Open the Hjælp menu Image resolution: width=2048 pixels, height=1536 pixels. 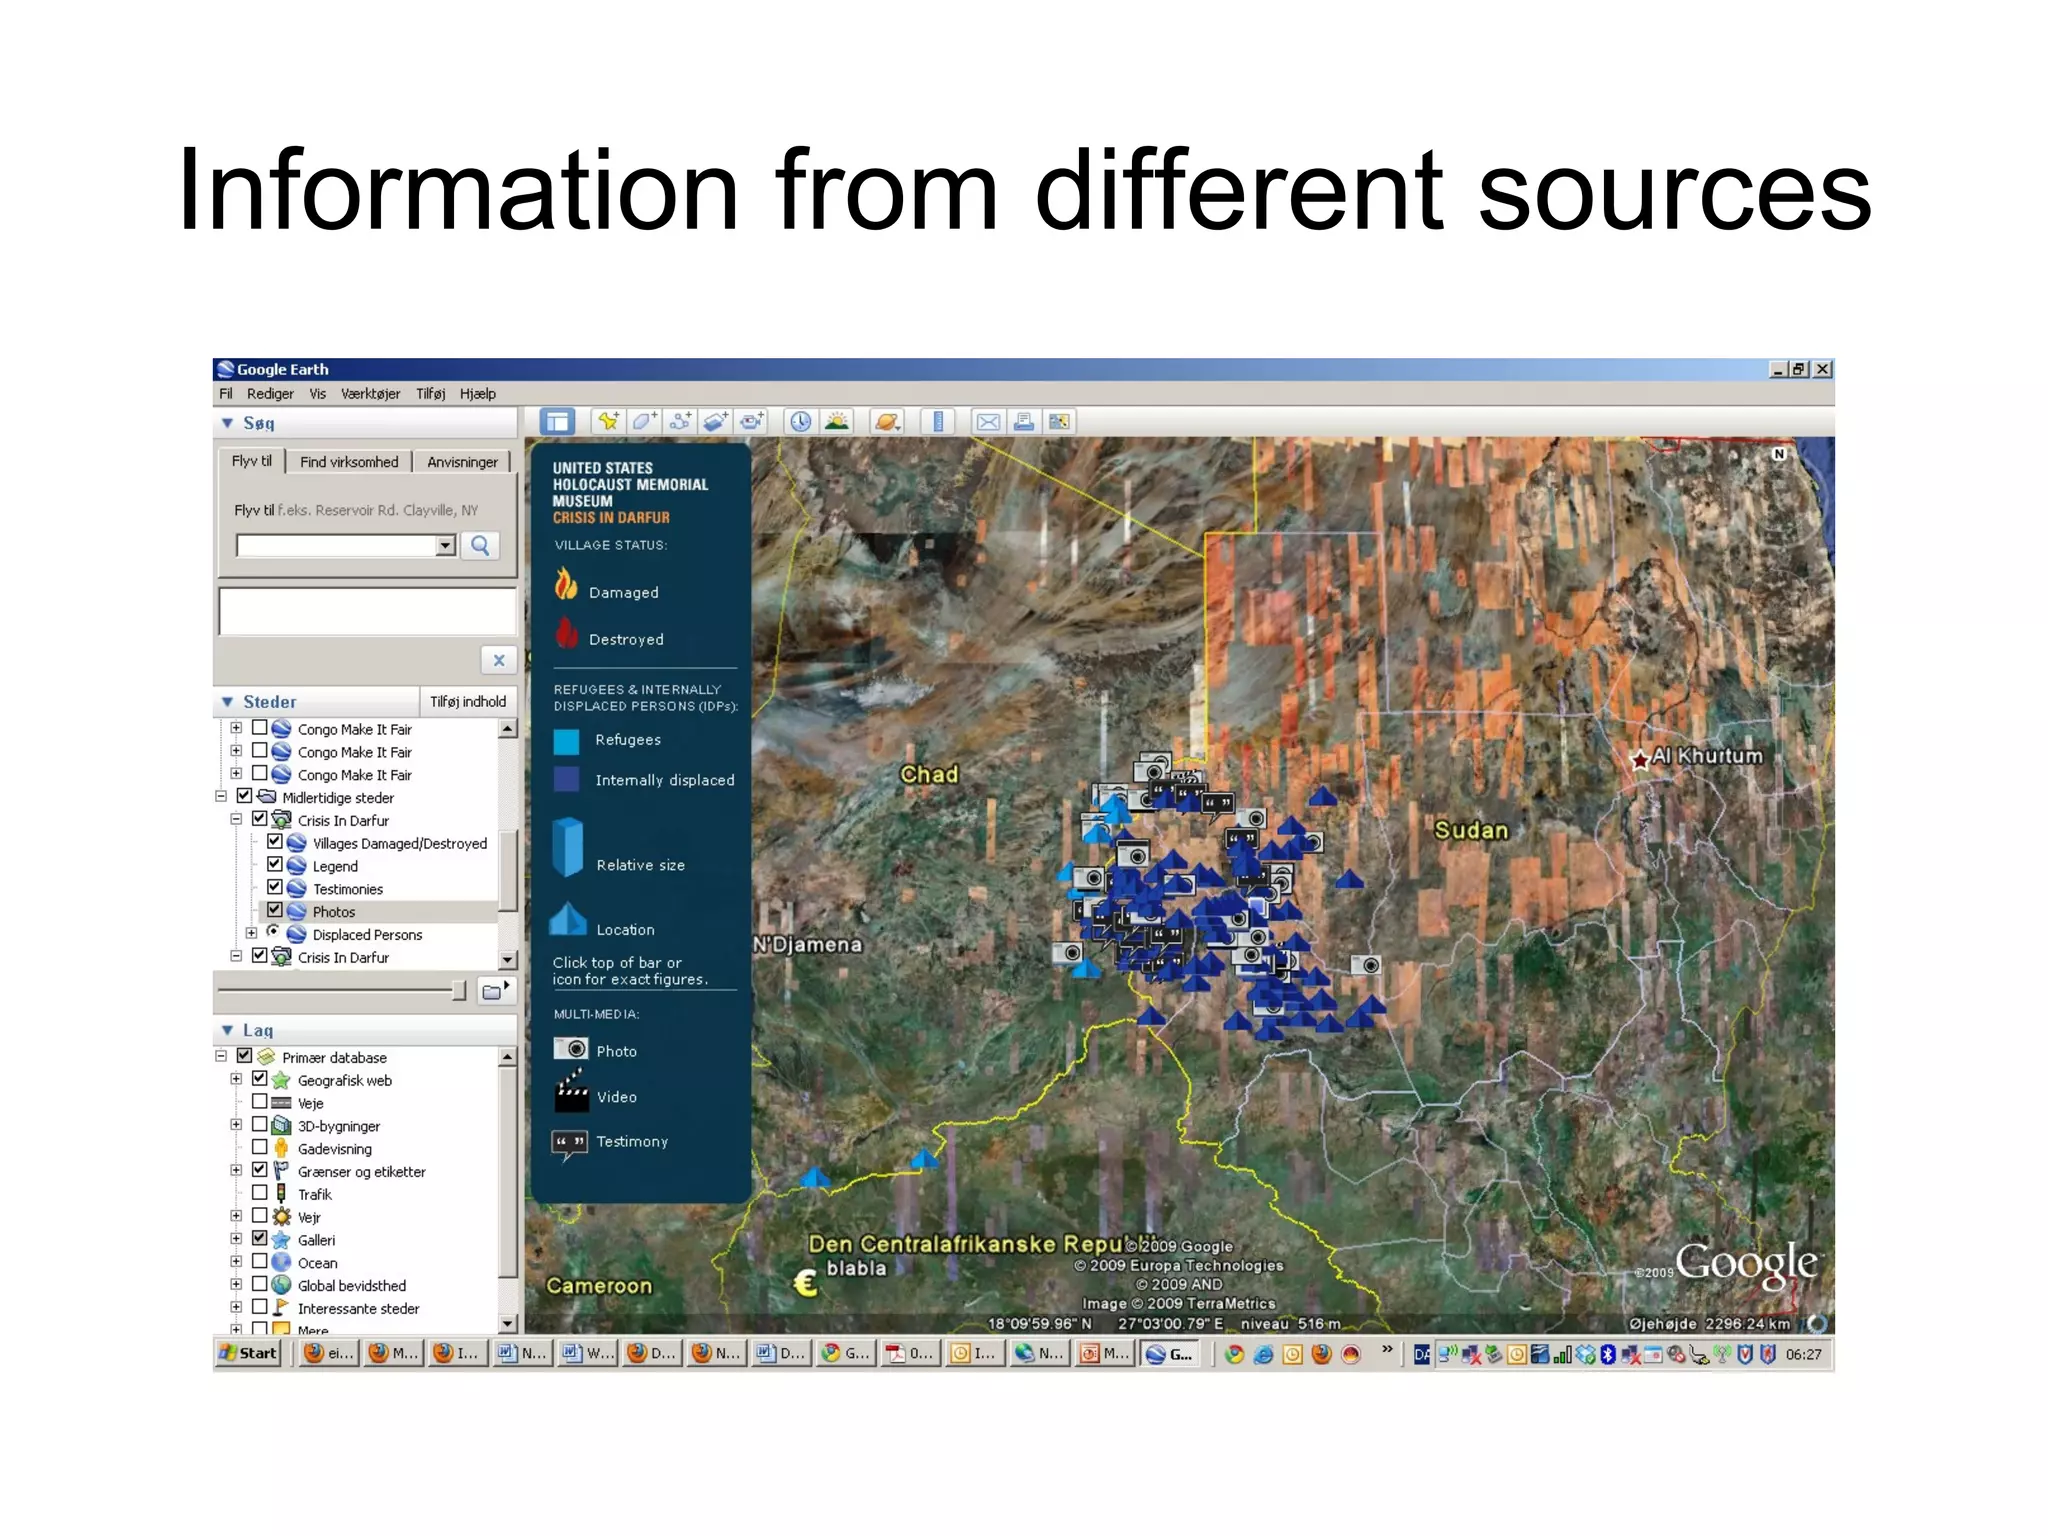[x=478, y=394]
